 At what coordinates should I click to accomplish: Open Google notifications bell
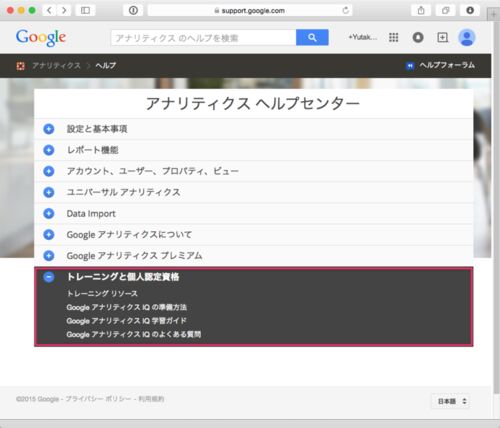click(418, 37)
